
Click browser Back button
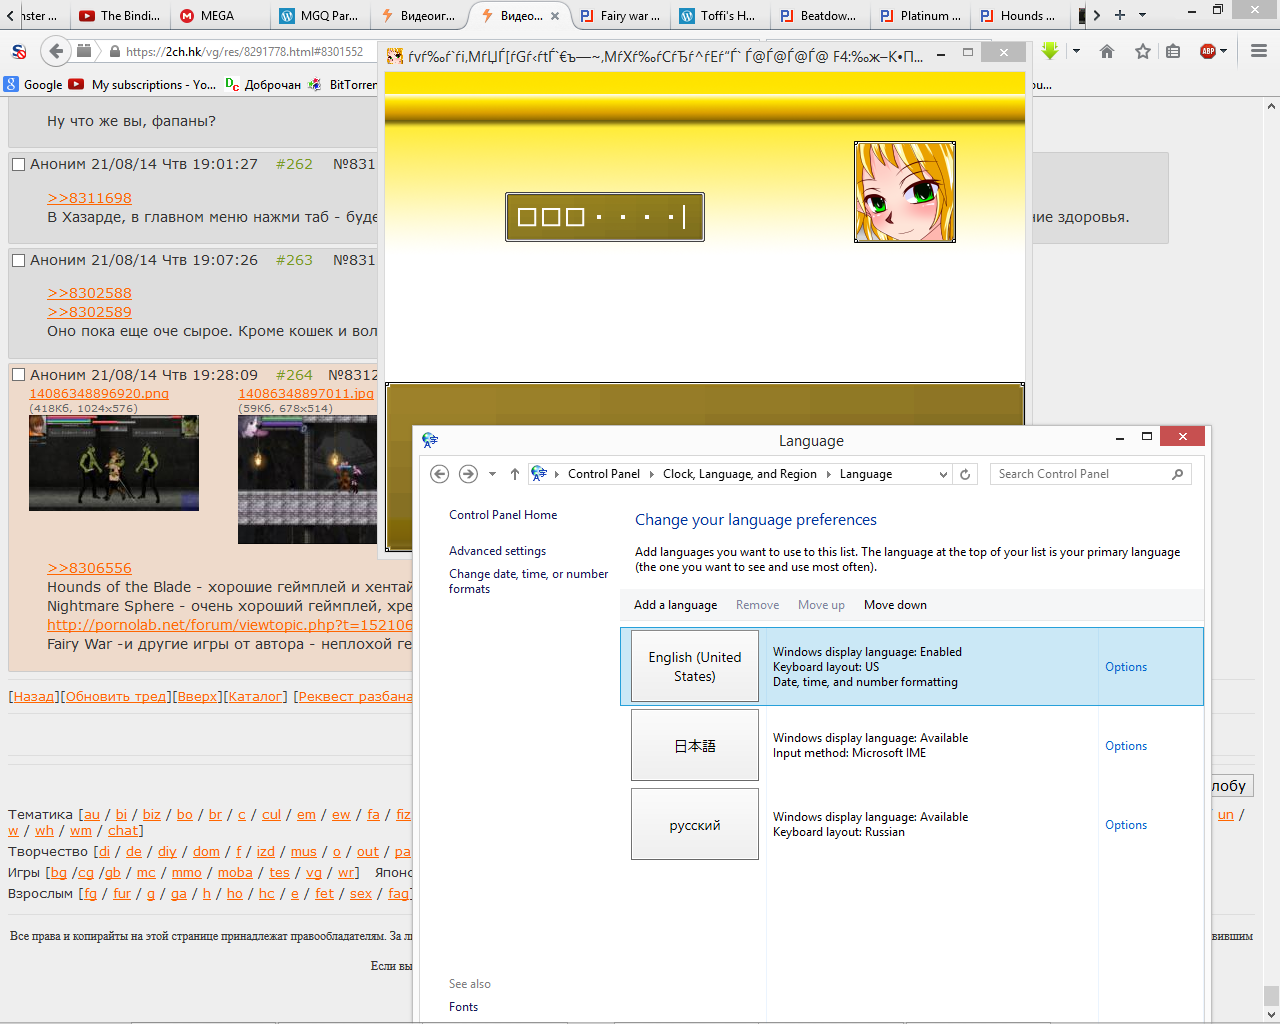click(x=56, y=51)
